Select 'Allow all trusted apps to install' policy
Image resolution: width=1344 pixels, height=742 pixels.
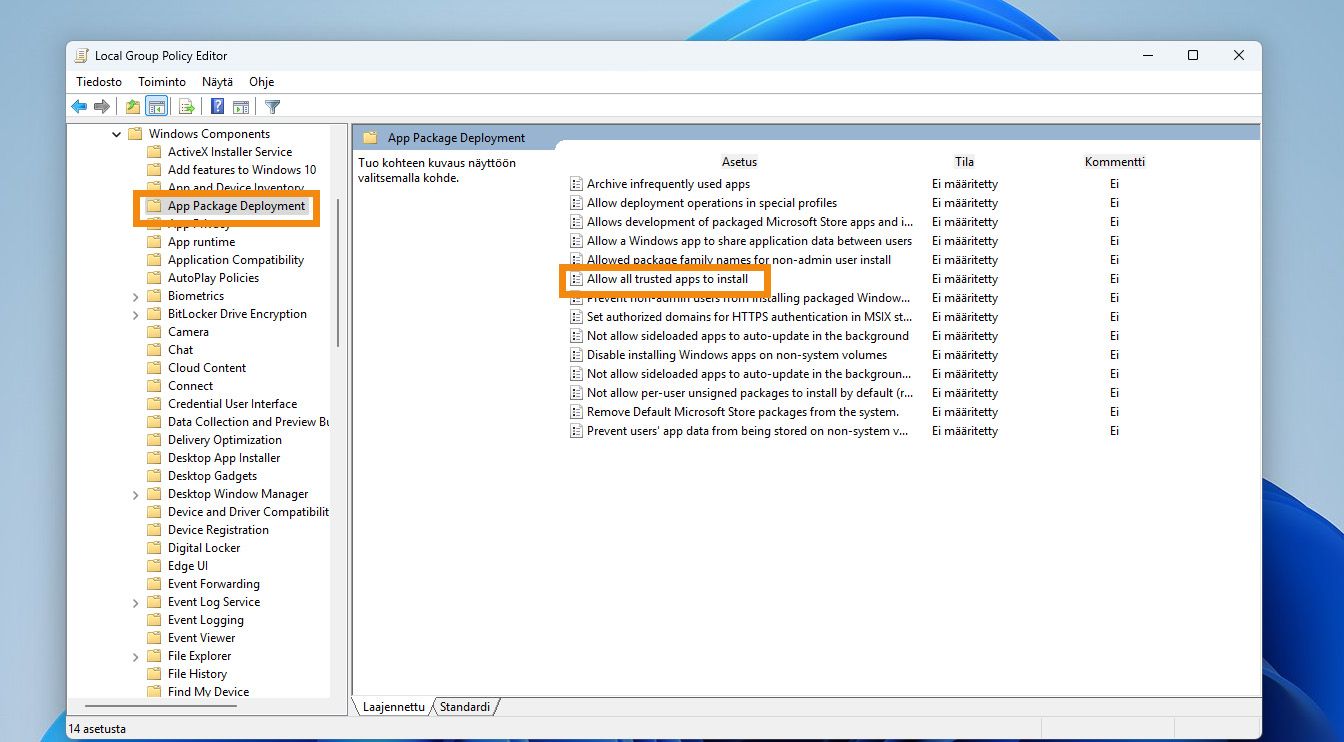pos(667,279)
